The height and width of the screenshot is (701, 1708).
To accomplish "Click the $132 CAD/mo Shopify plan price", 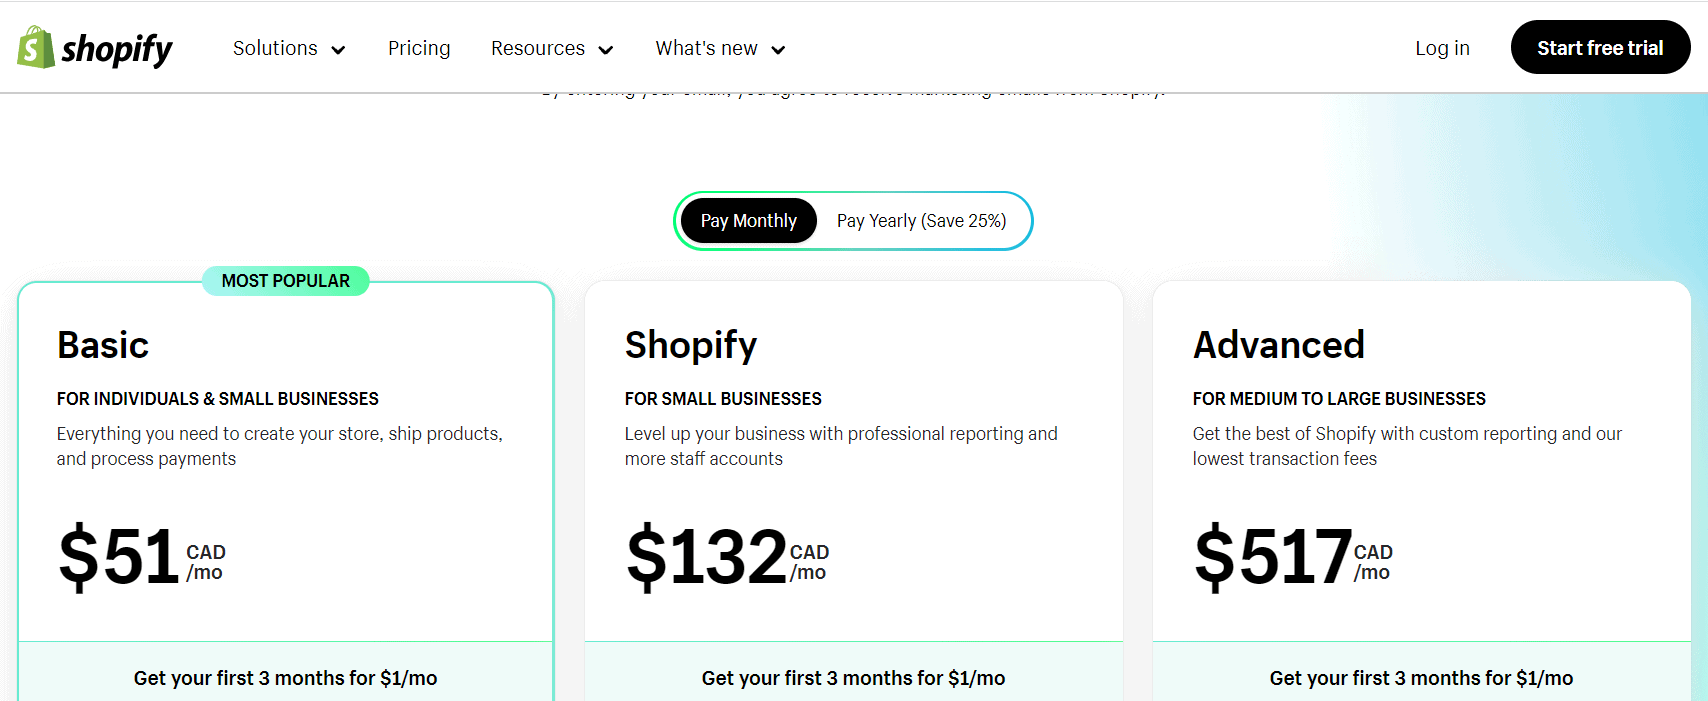I will (727, 557).
